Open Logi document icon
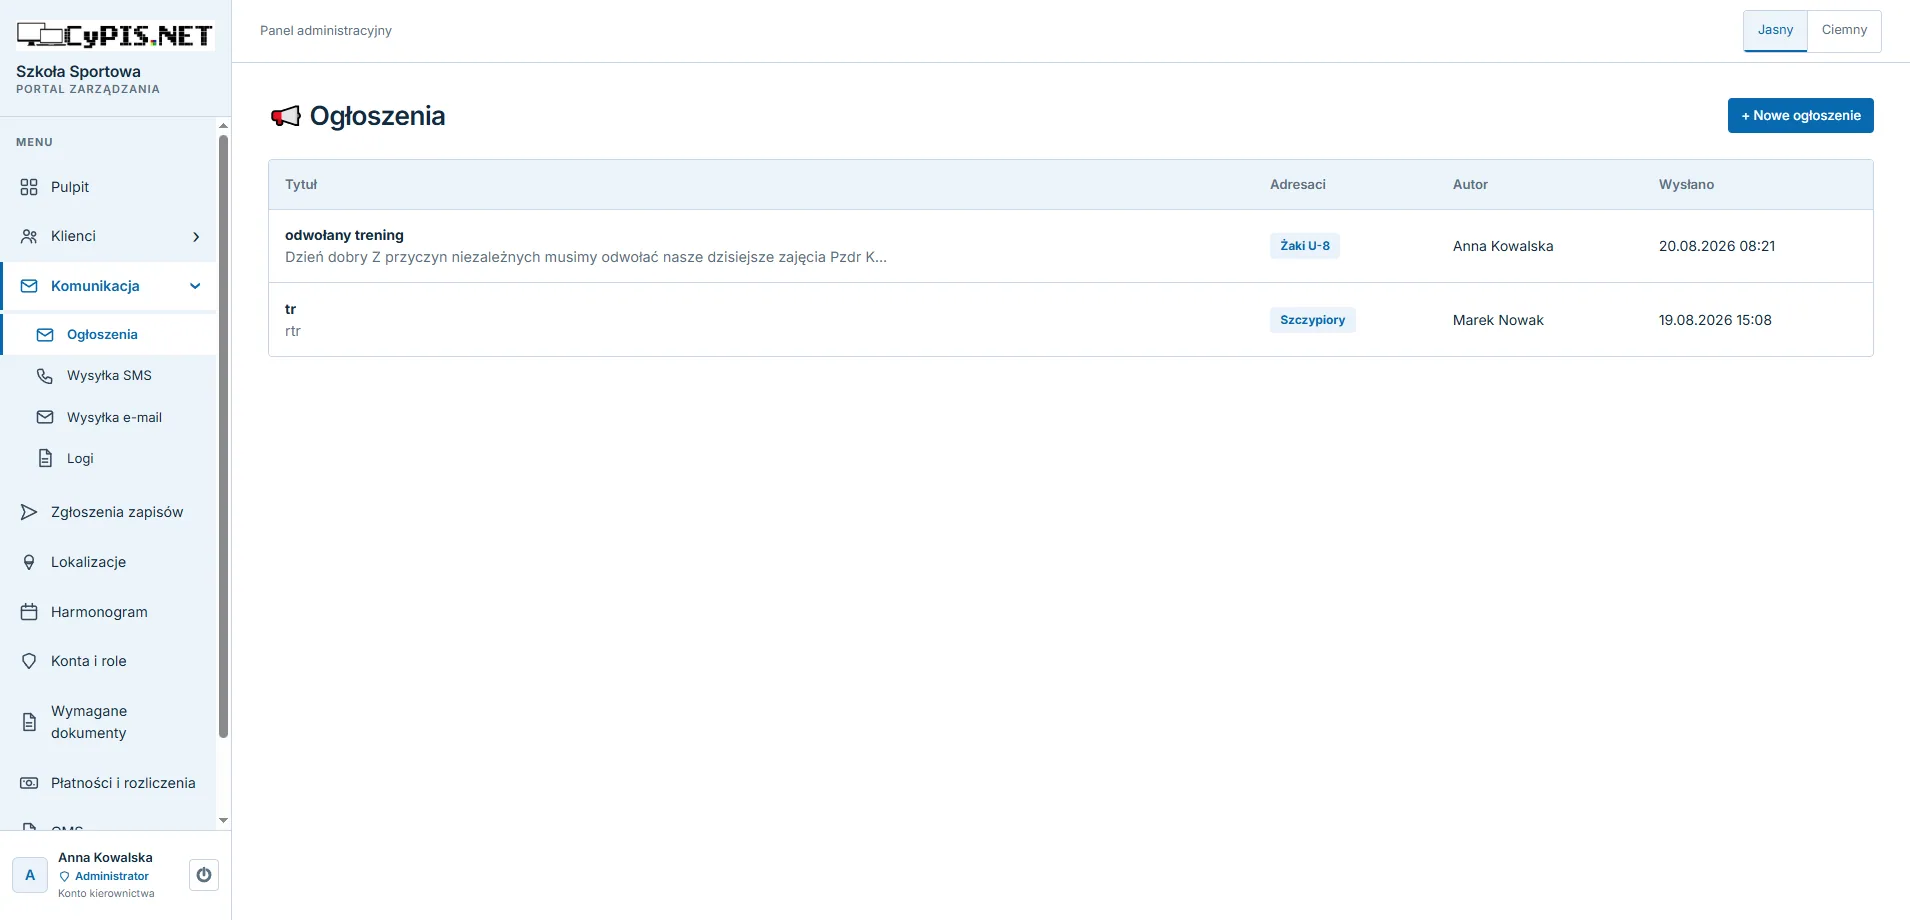Viewport: 1910px width, 920px height. pos(45,458)
